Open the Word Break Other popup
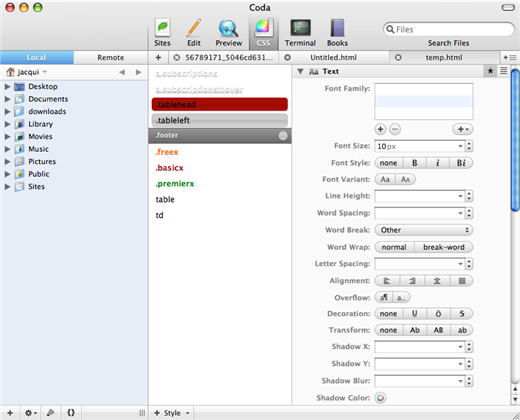 pos(424,230)
